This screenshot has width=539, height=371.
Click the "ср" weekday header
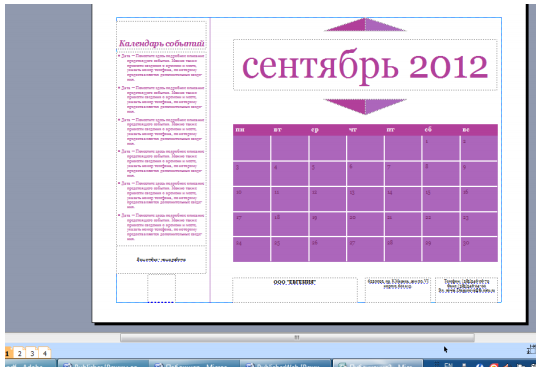[315, 130]
